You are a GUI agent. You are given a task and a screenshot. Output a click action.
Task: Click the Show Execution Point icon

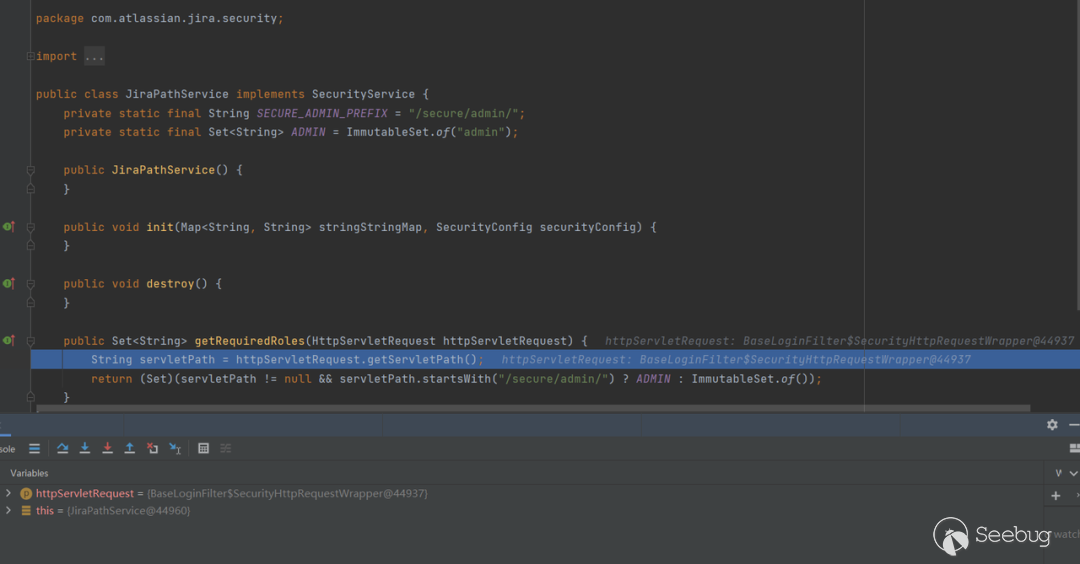(34, 448)
